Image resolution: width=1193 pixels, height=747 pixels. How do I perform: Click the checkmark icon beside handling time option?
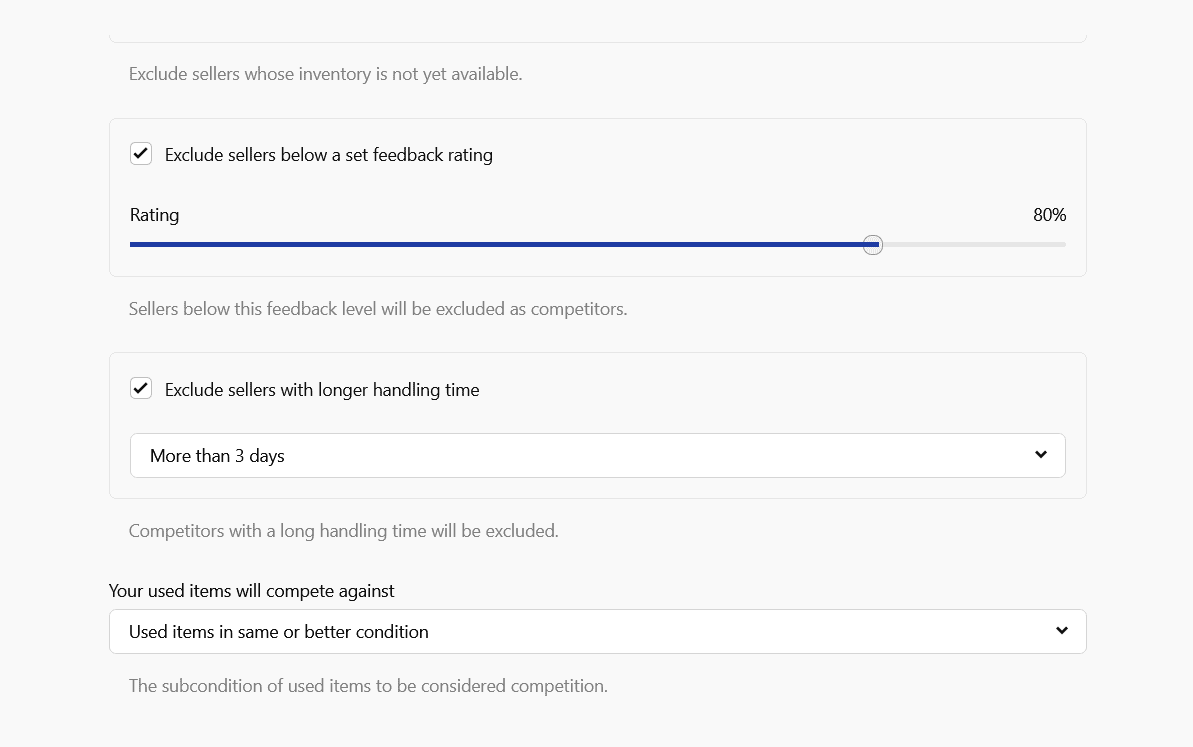(x=141, y=389)
